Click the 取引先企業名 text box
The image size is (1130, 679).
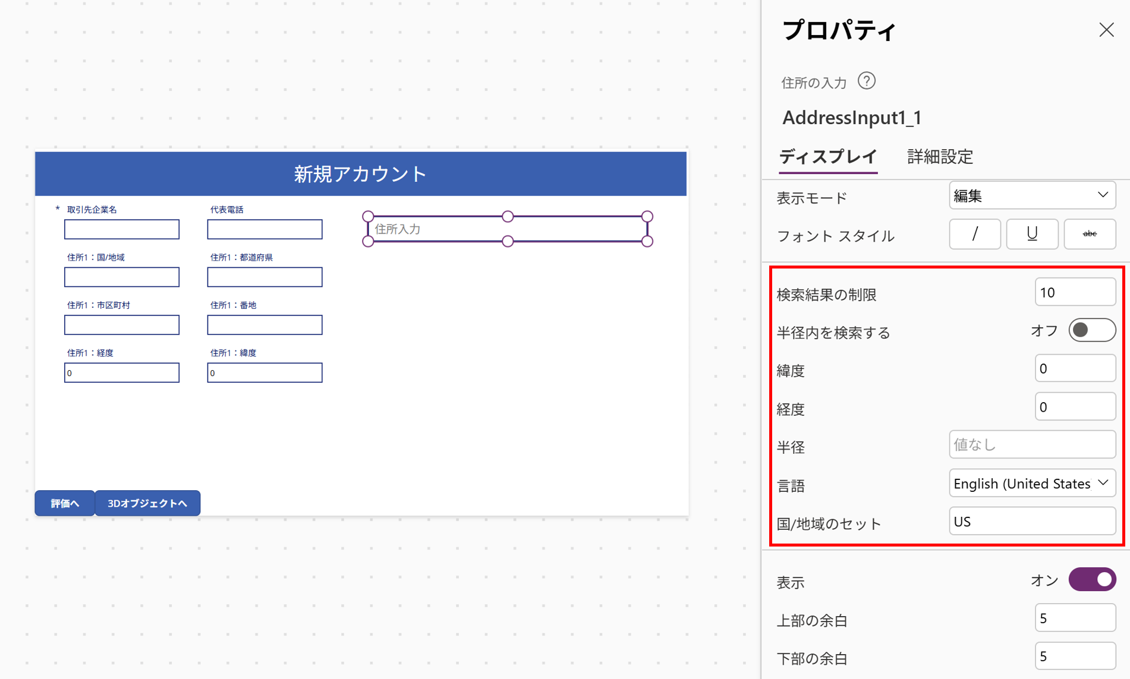tap(122, 229)
